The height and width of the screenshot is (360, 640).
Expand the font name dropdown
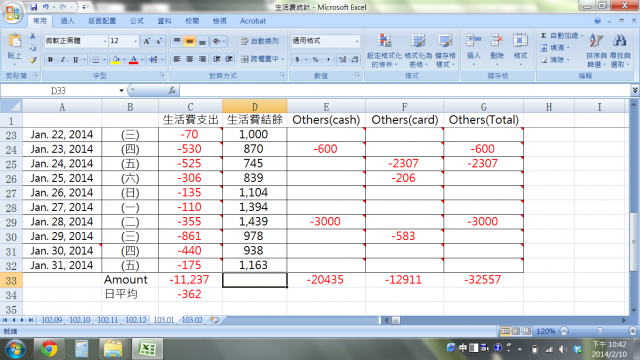(105, 41)
